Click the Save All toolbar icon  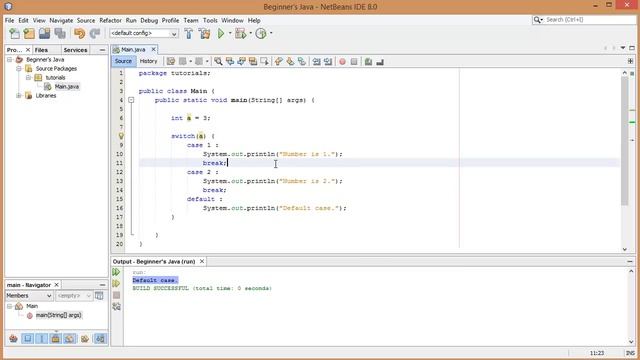(x=60, y=33)
